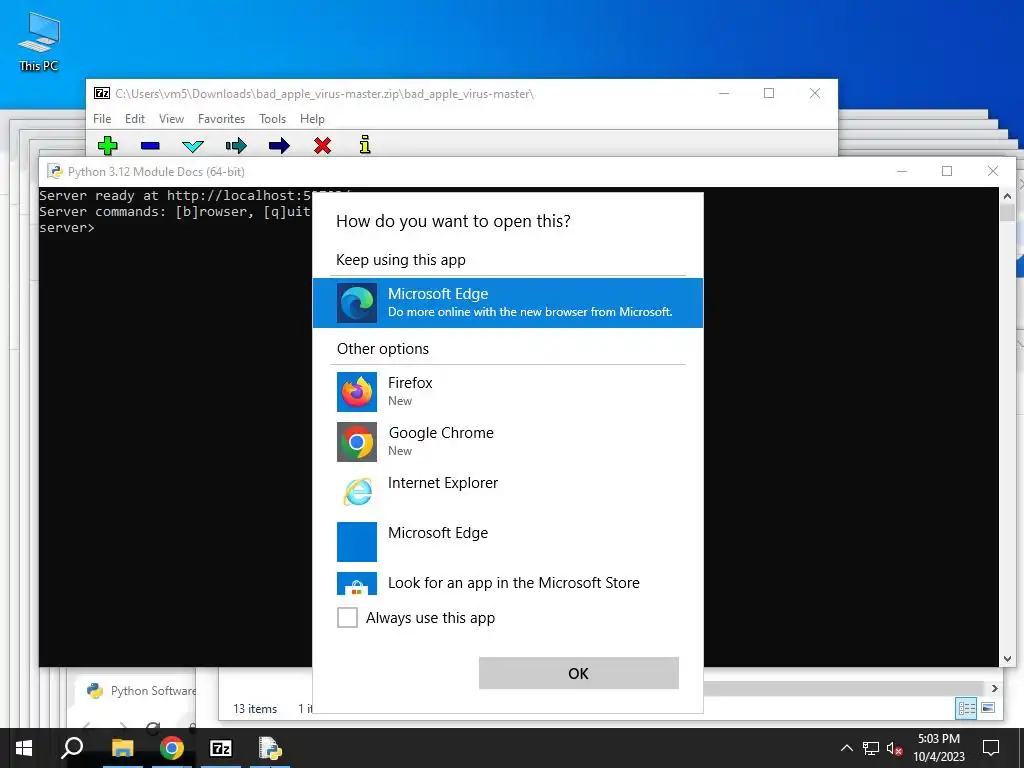Select Look for an app in Microsoft Store
The image size is (1024, 768).
click(507, 583)
